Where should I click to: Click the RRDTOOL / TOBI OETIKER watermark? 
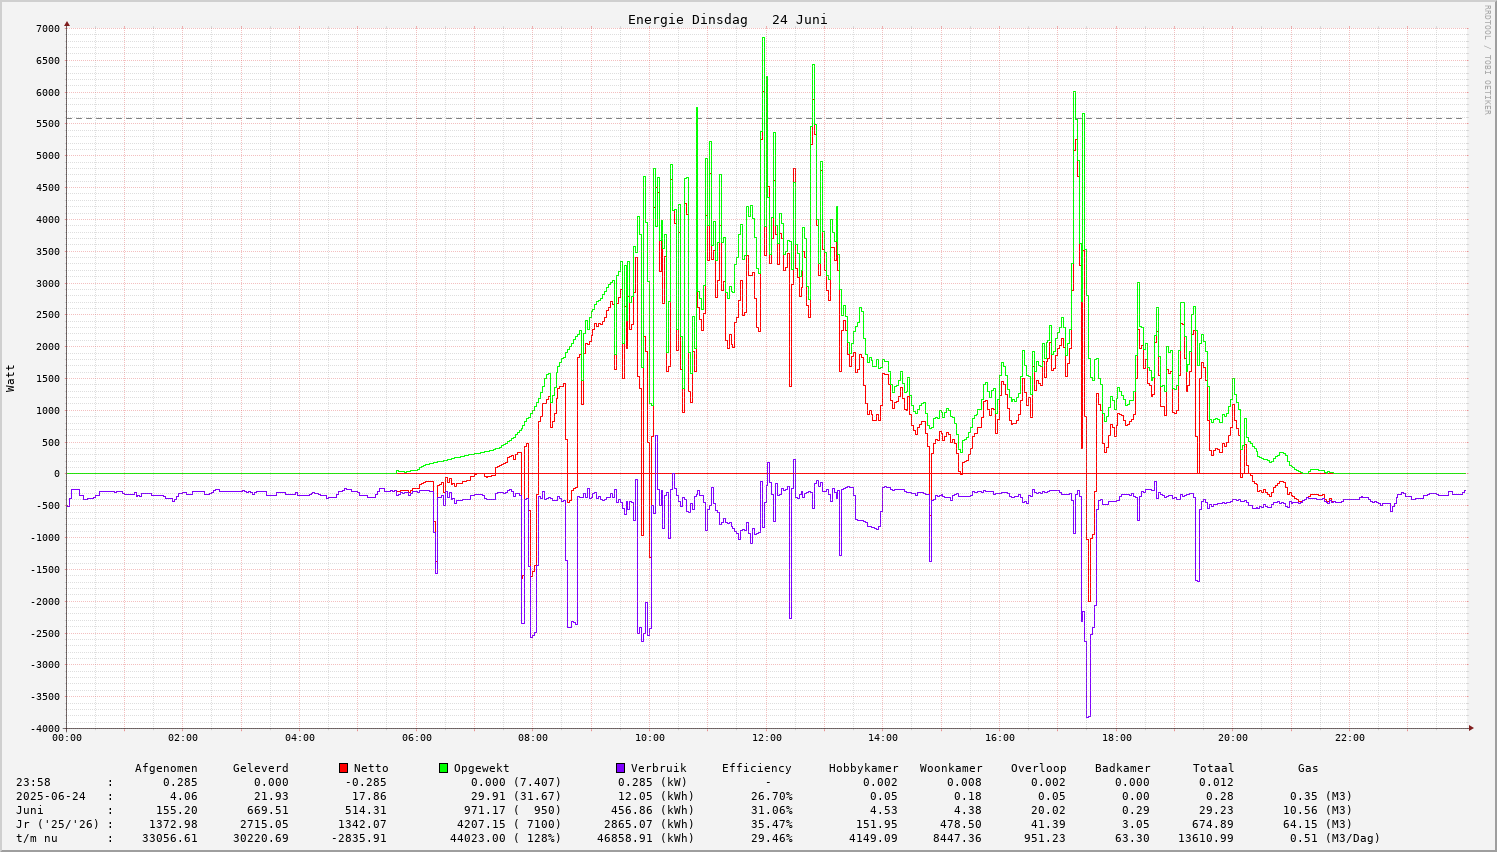(x=1487, y=59)
